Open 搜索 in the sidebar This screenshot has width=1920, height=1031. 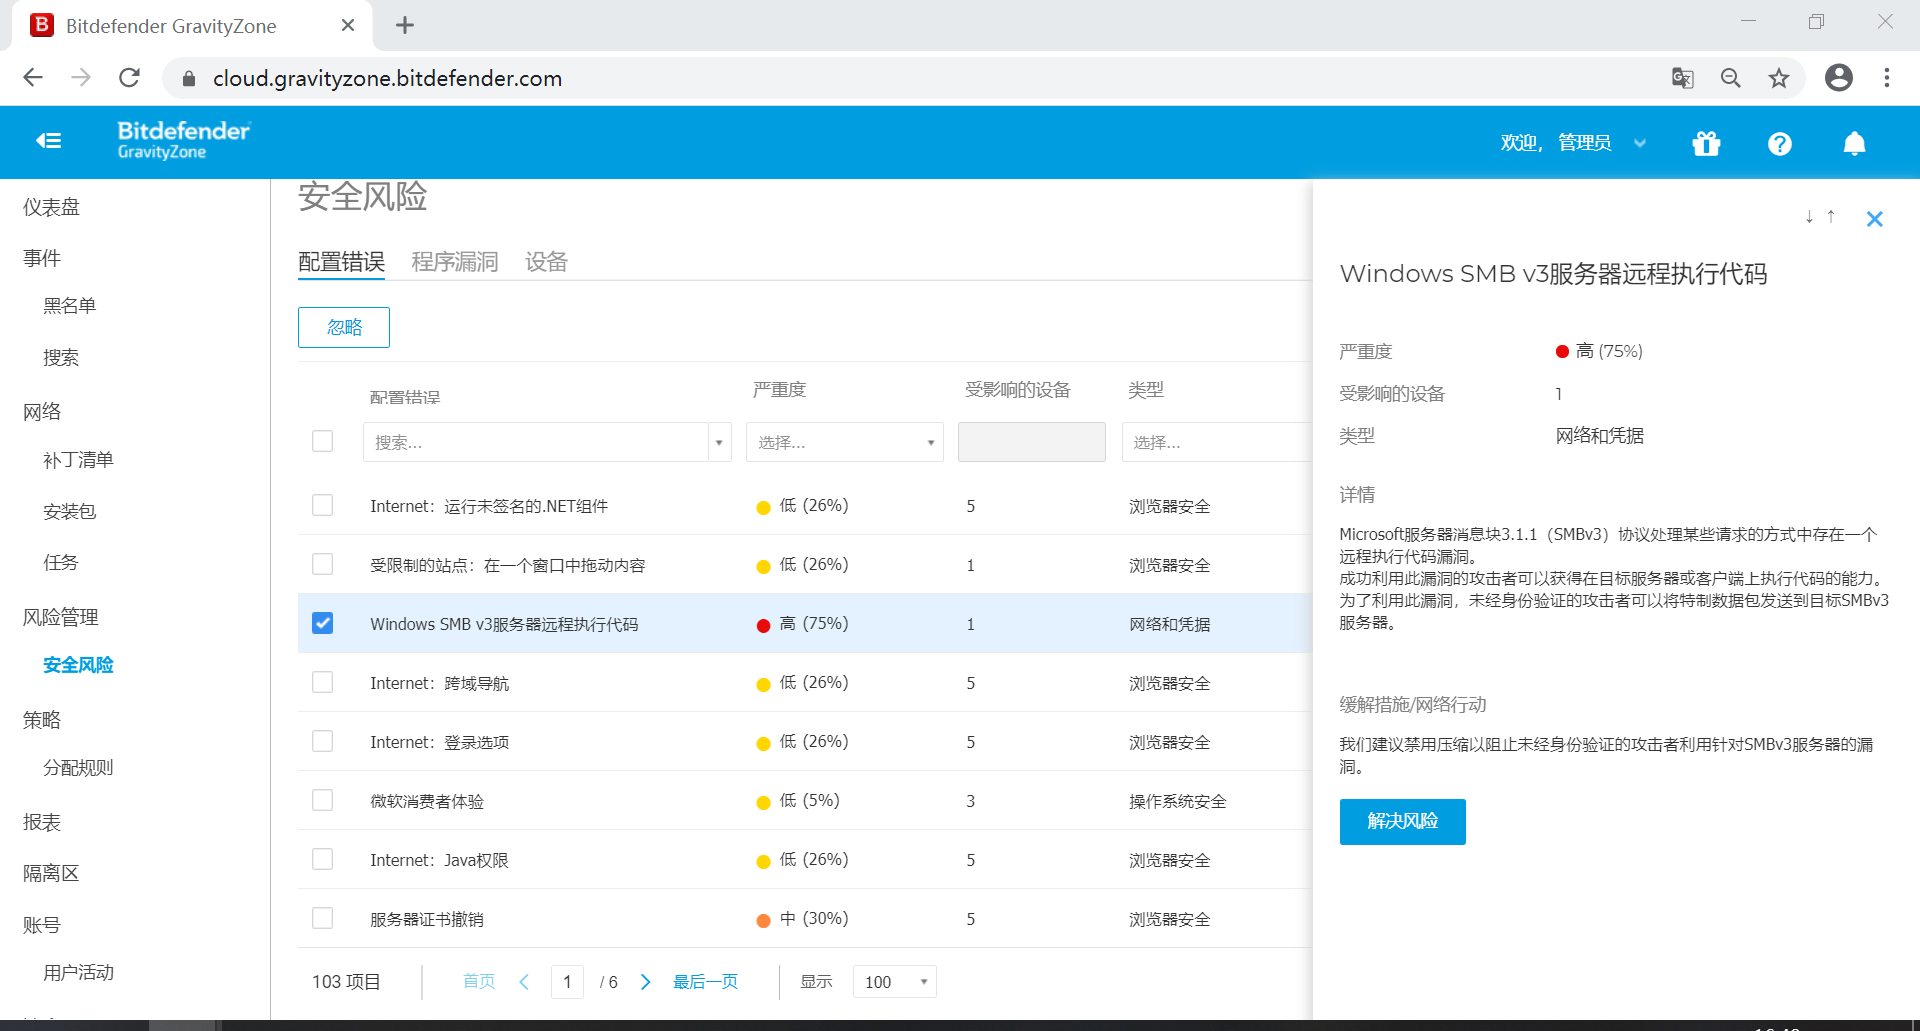[60, 357]
